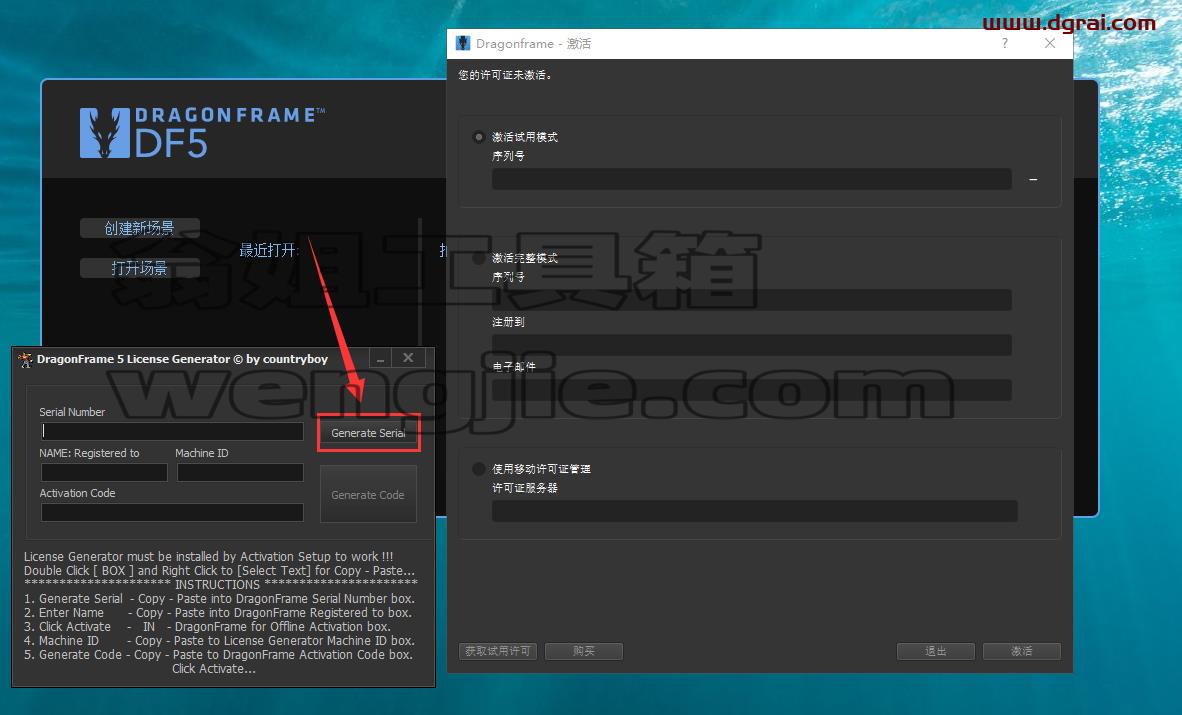Click the Generate Serial button

point(368,433)
